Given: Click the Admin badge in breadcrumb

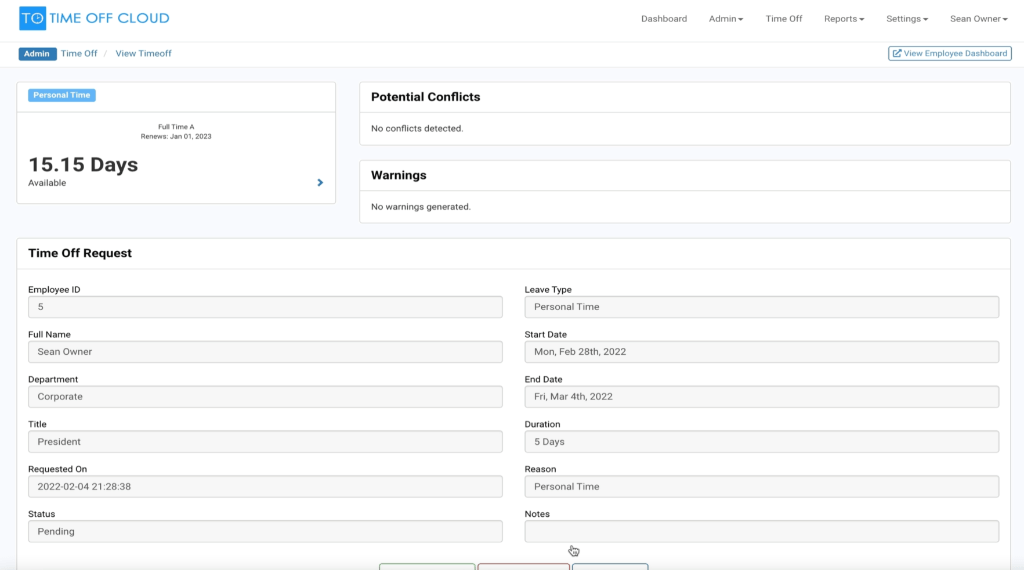Looking at the screenshot, I should [37, 54].
